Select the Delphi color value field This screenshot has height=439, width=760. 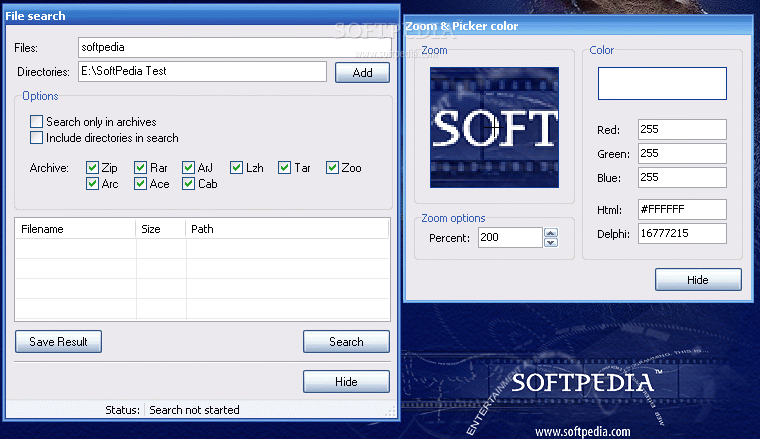(682, 234)
